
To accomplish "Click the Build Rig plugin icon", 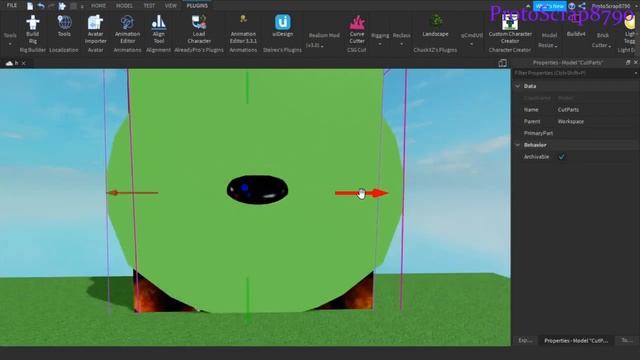I will [33, 23].
